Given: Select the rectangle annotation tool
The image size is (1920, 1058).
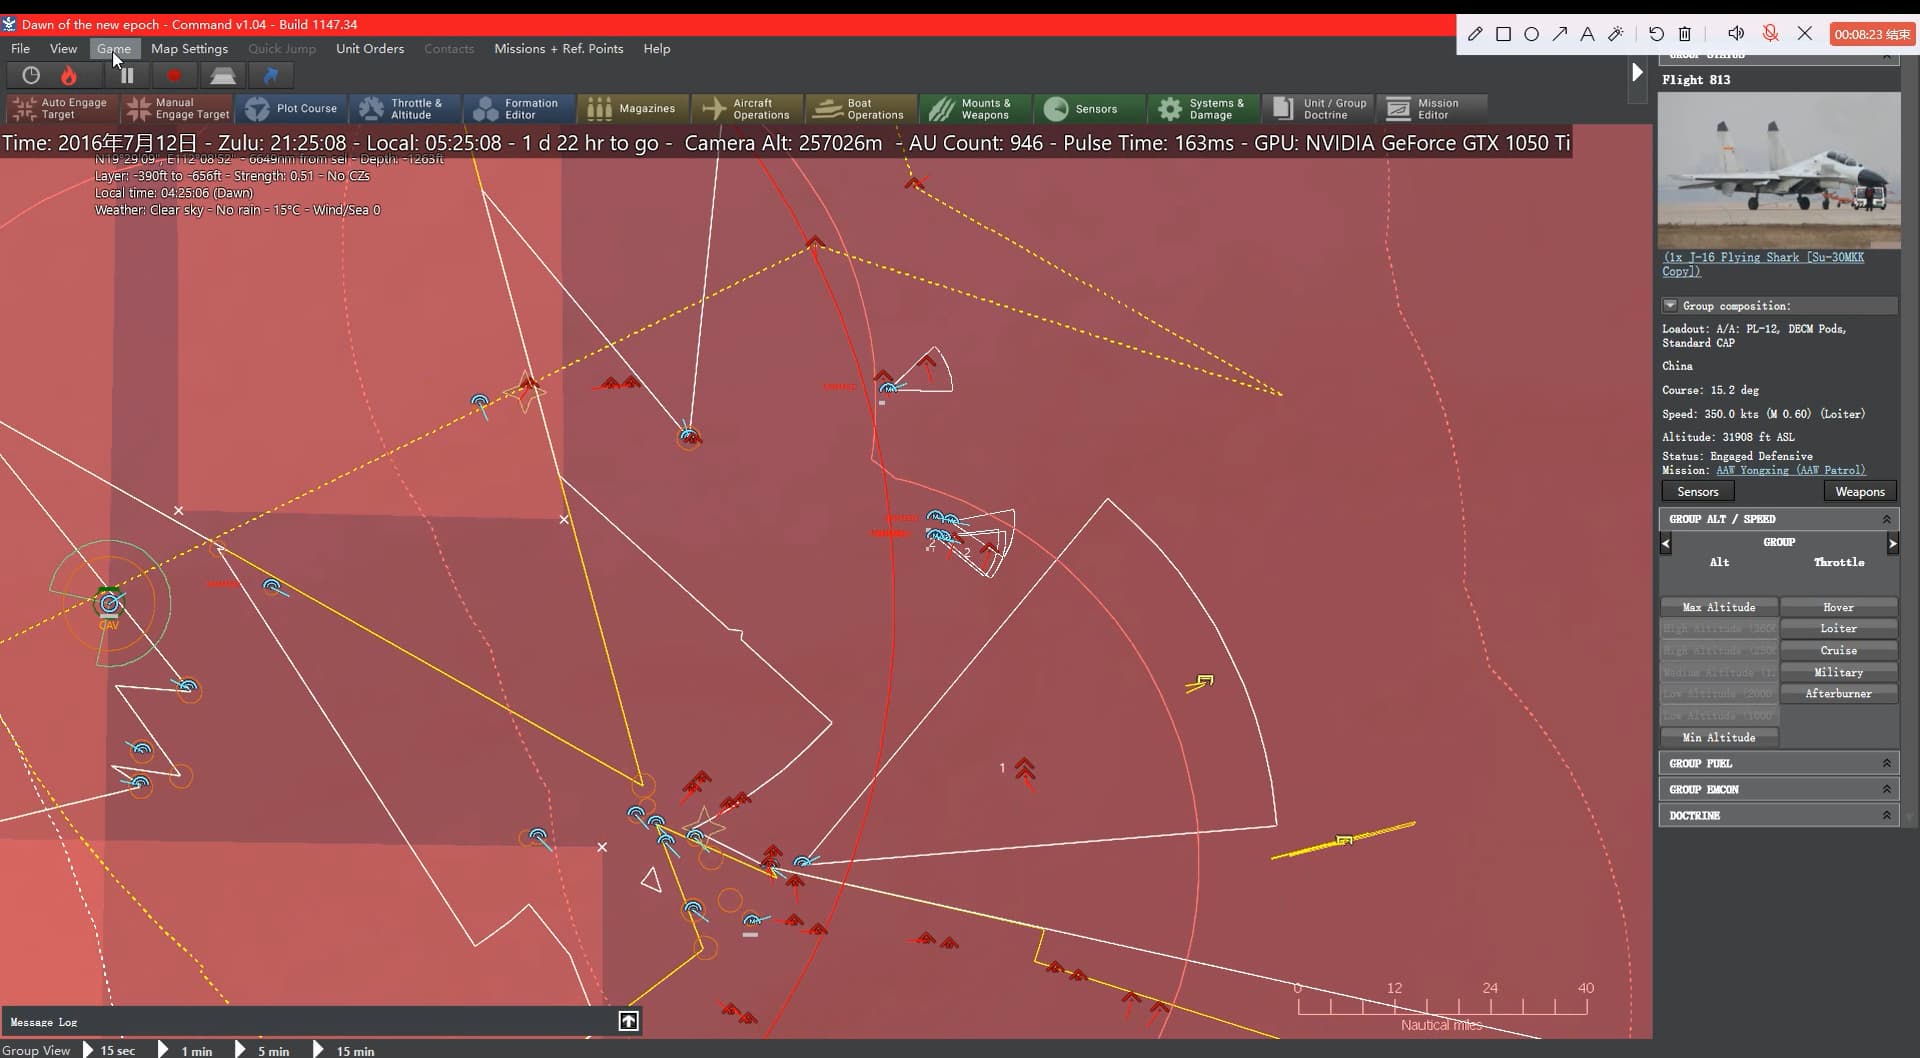Looking at the screenshot, I should pyautogui.click(x=1503, y=34).
